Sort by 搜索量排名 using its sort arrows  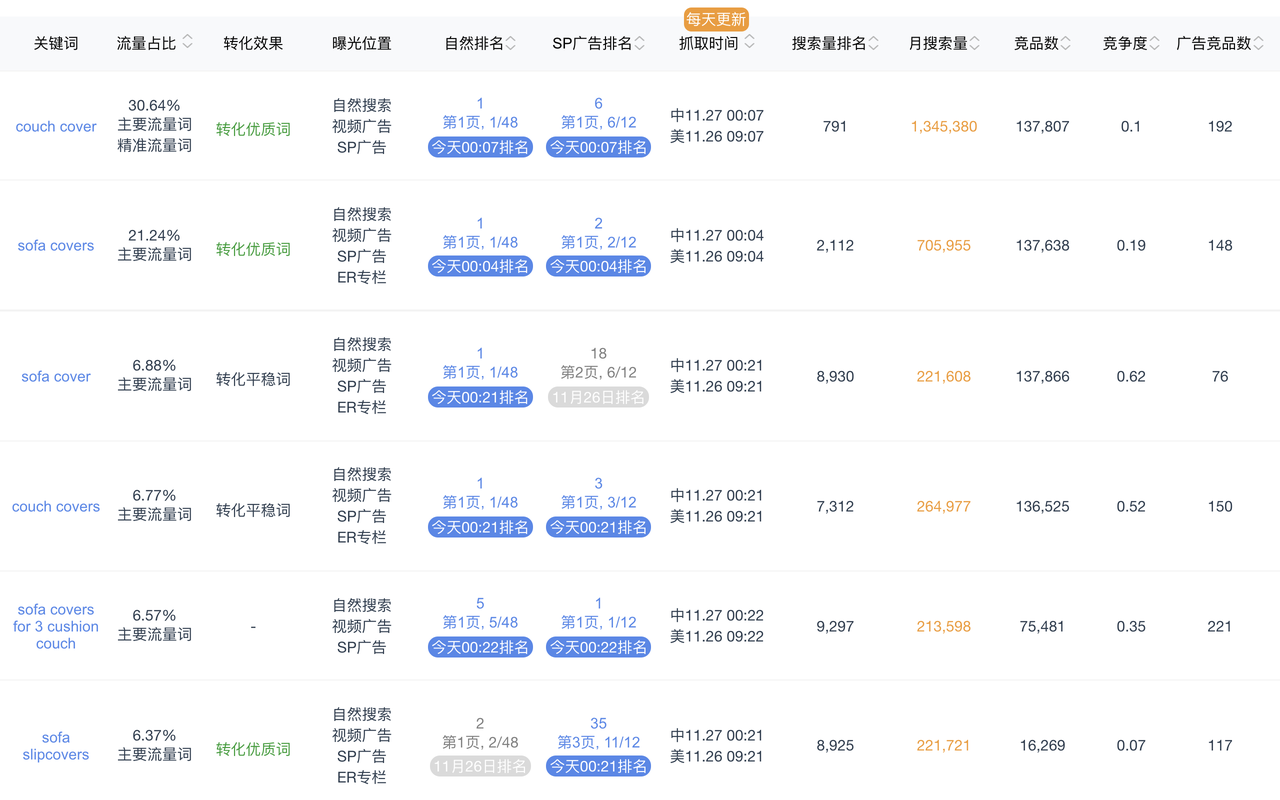pyautogui.click(x=871, y=44)
